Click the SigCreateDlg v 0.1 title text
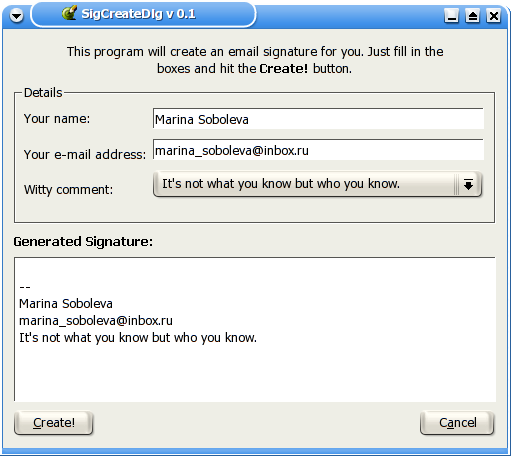The height and width of the screenshot is (456, 511). 138,14
